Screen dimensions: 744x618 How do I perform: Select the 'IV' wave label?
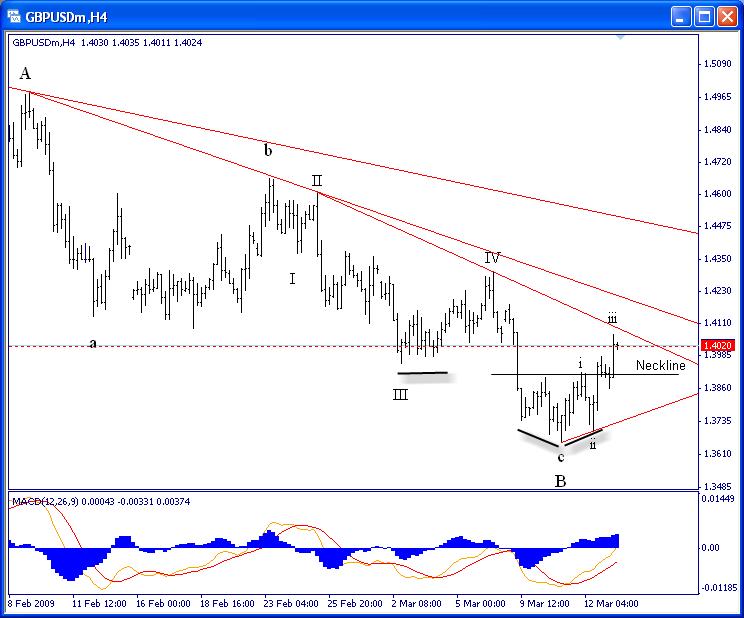pyautogui.click(x=493, y=258)
